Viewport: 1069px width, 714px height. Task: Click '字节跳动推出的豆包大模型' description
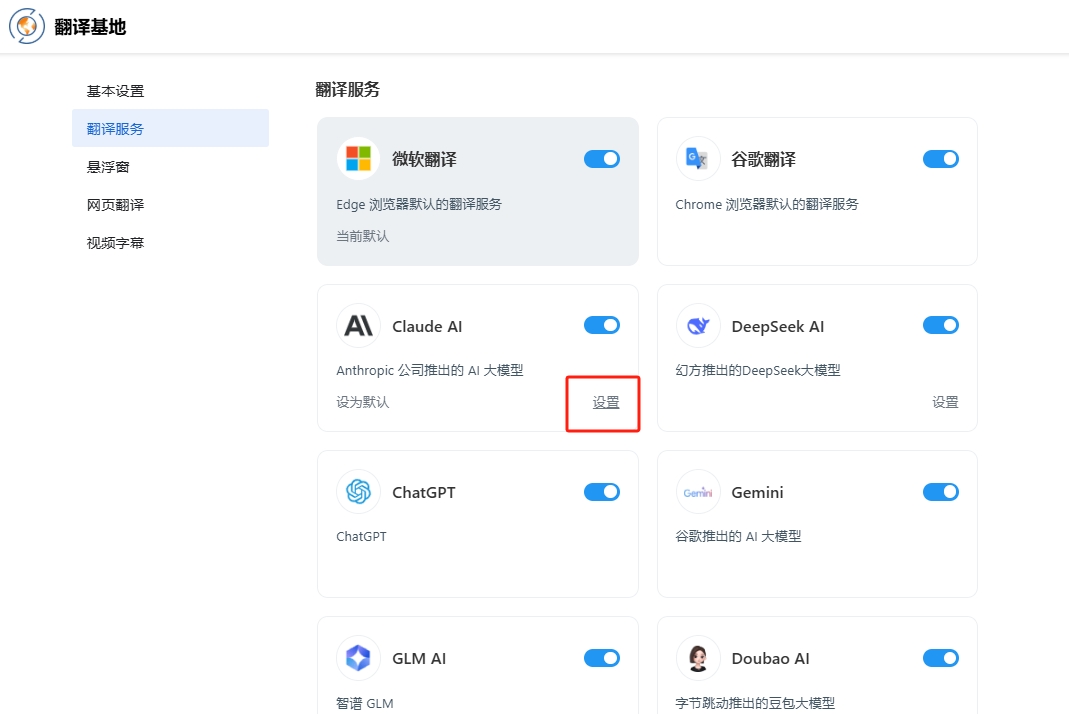click(755, 703)
